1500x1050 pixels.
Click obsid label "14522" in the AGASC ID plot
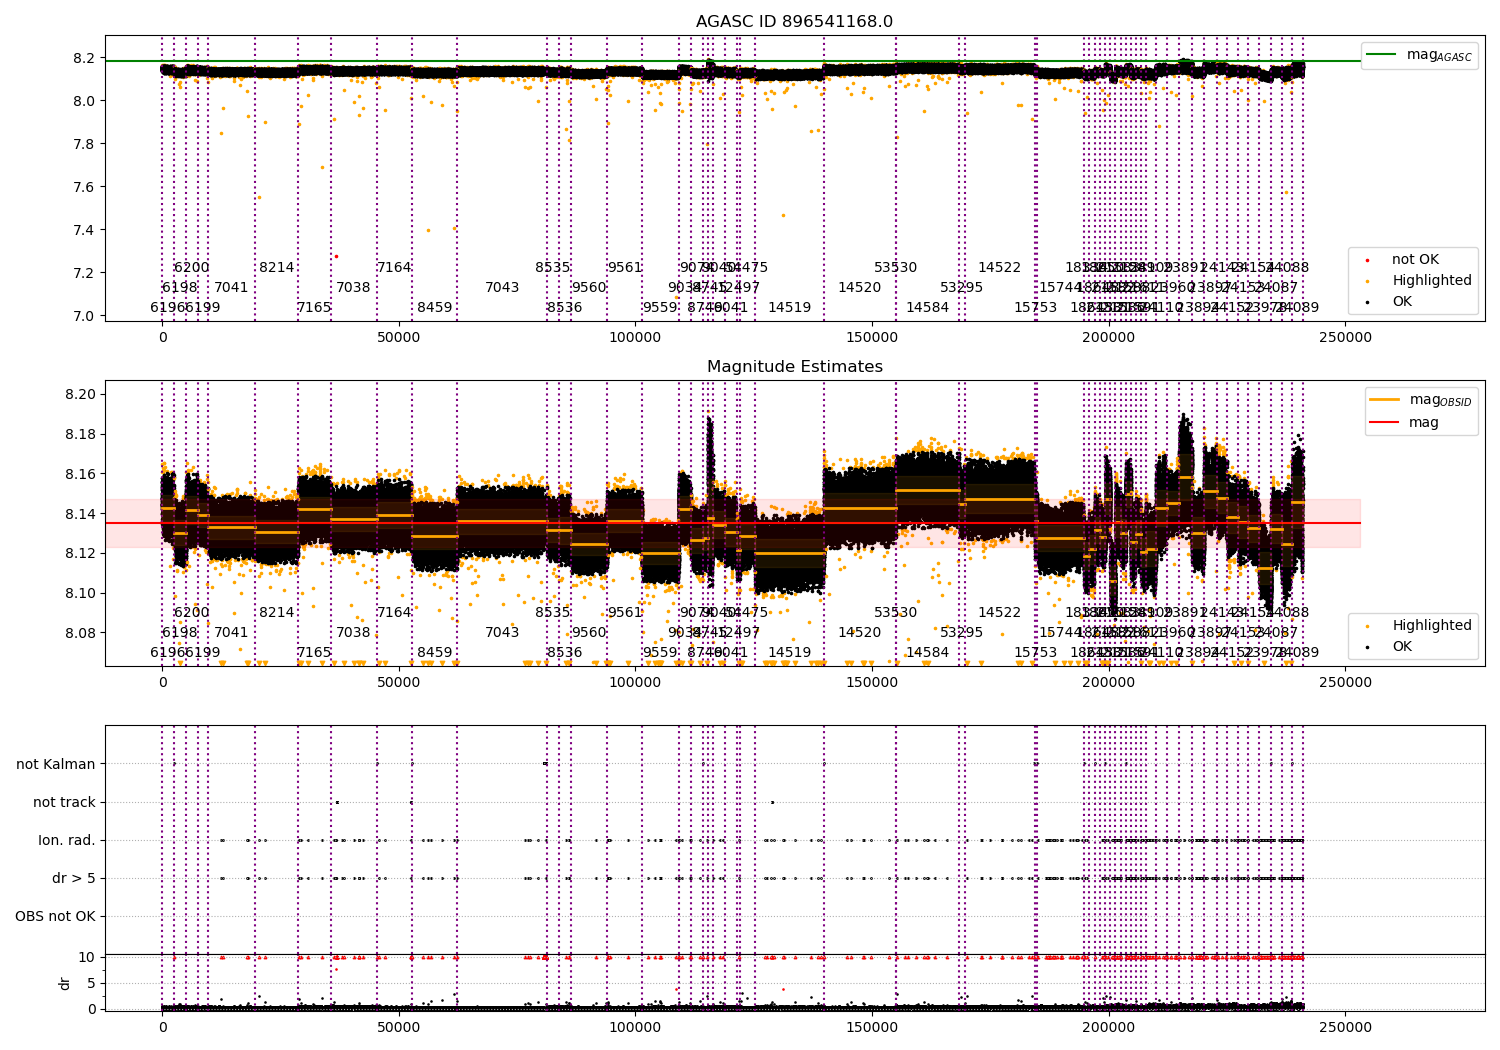pos(1000,268)
